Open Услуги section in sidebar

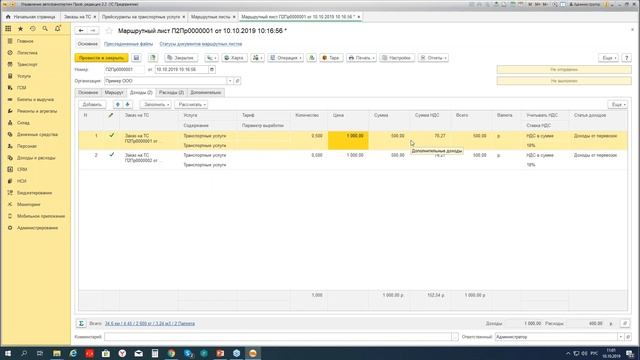pyautogui.click(x=24, y=76)
